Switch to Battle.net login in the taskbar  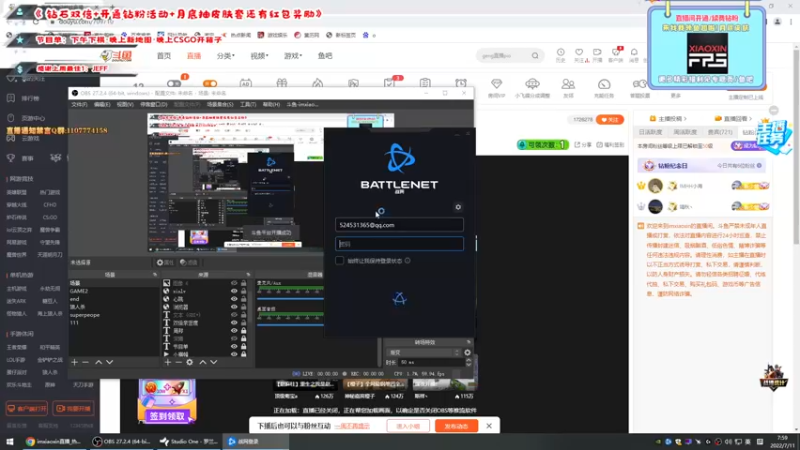click(x=255, y=441)
